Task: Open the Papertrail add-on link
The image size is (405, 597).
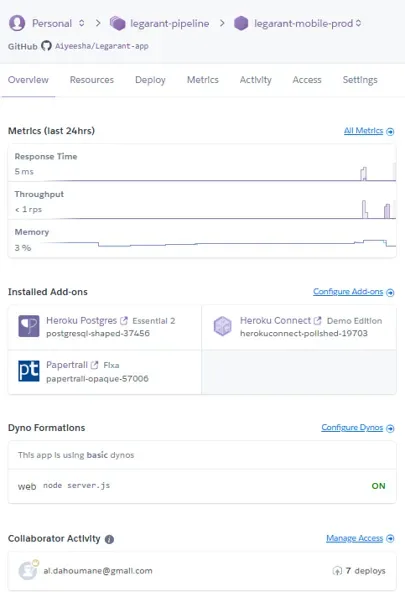Action: point(67,365)
